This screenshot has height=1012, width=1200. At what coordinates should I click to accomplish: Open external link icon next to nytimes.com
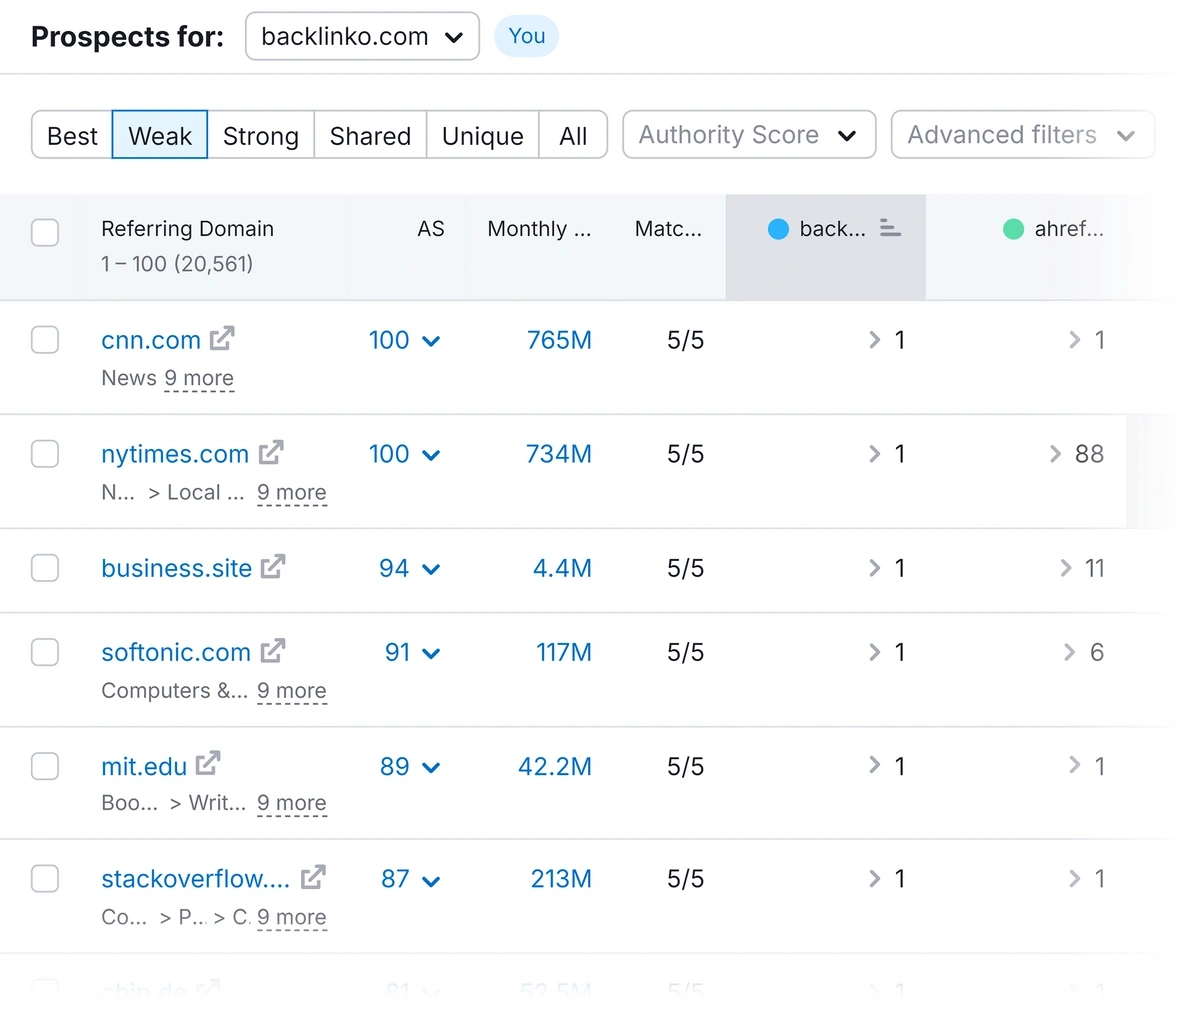271,452
